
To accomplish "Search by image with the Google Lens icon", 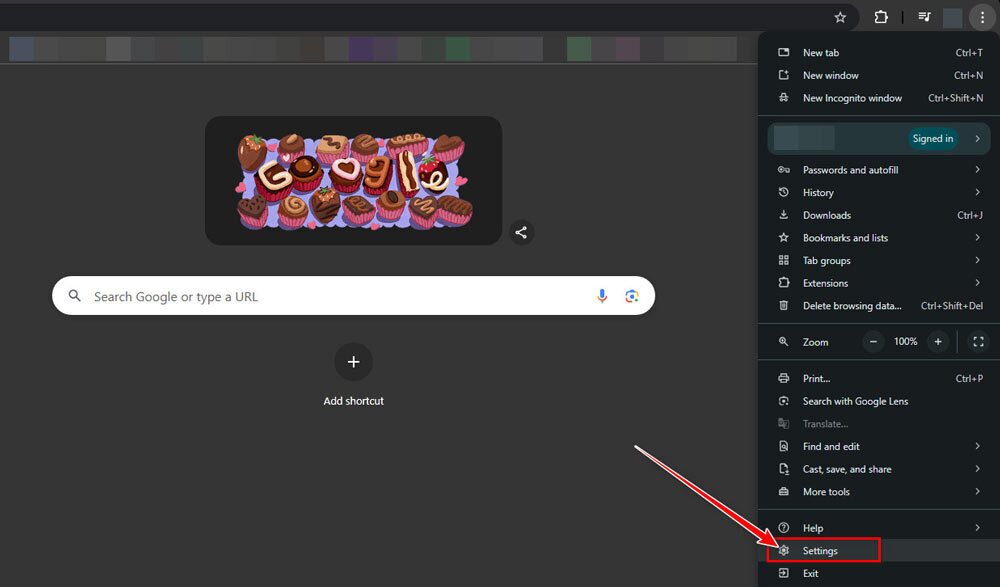I will [631, 296].
